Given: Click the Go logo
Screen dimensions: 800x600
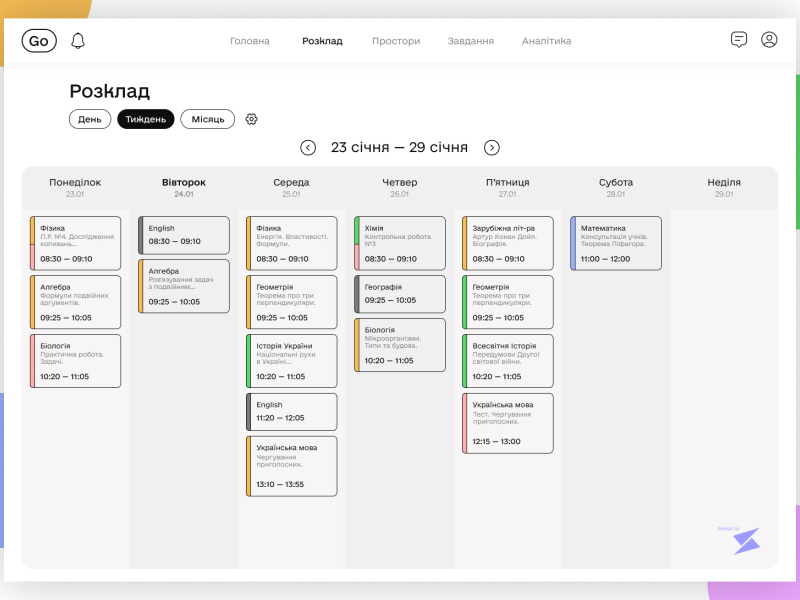Looking at the screenshot, I should (x=38, y=40).
